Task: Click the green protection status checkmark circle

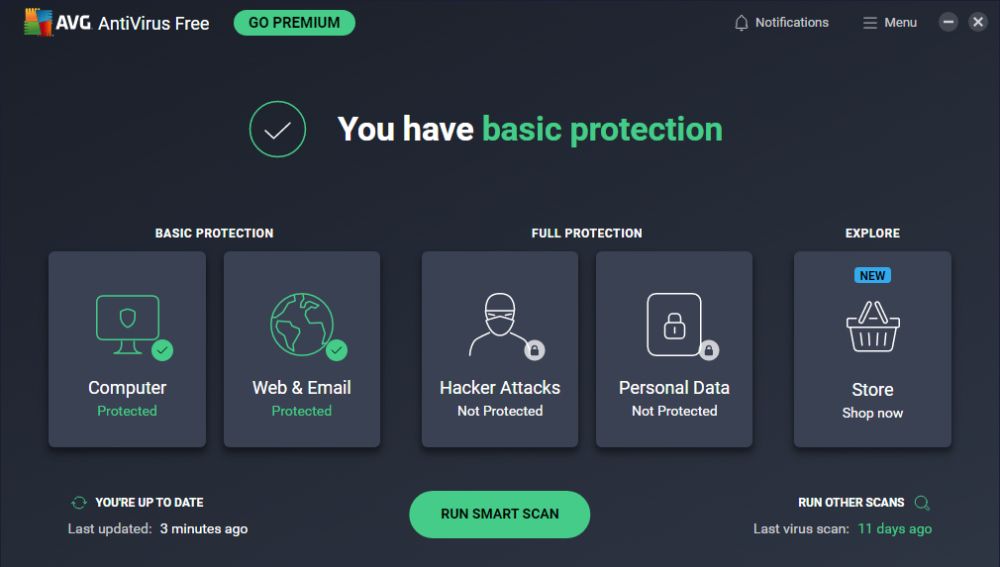Action: (x=277, y=129)
